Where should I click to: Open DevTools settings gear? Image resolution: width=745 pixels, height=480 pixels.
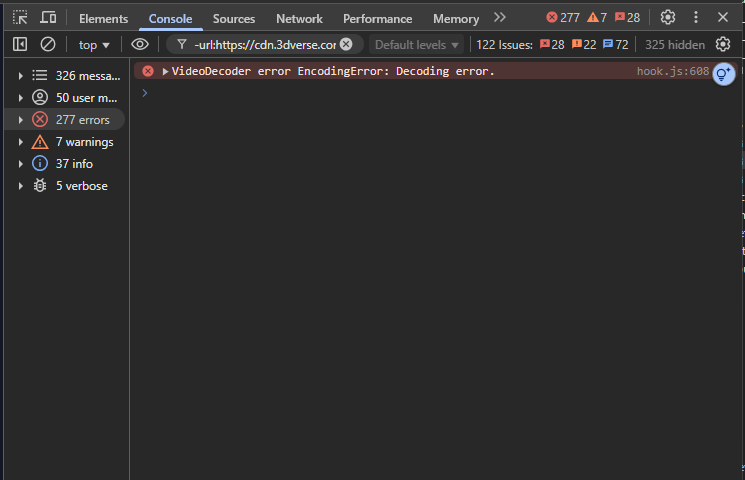coord(668,17)
